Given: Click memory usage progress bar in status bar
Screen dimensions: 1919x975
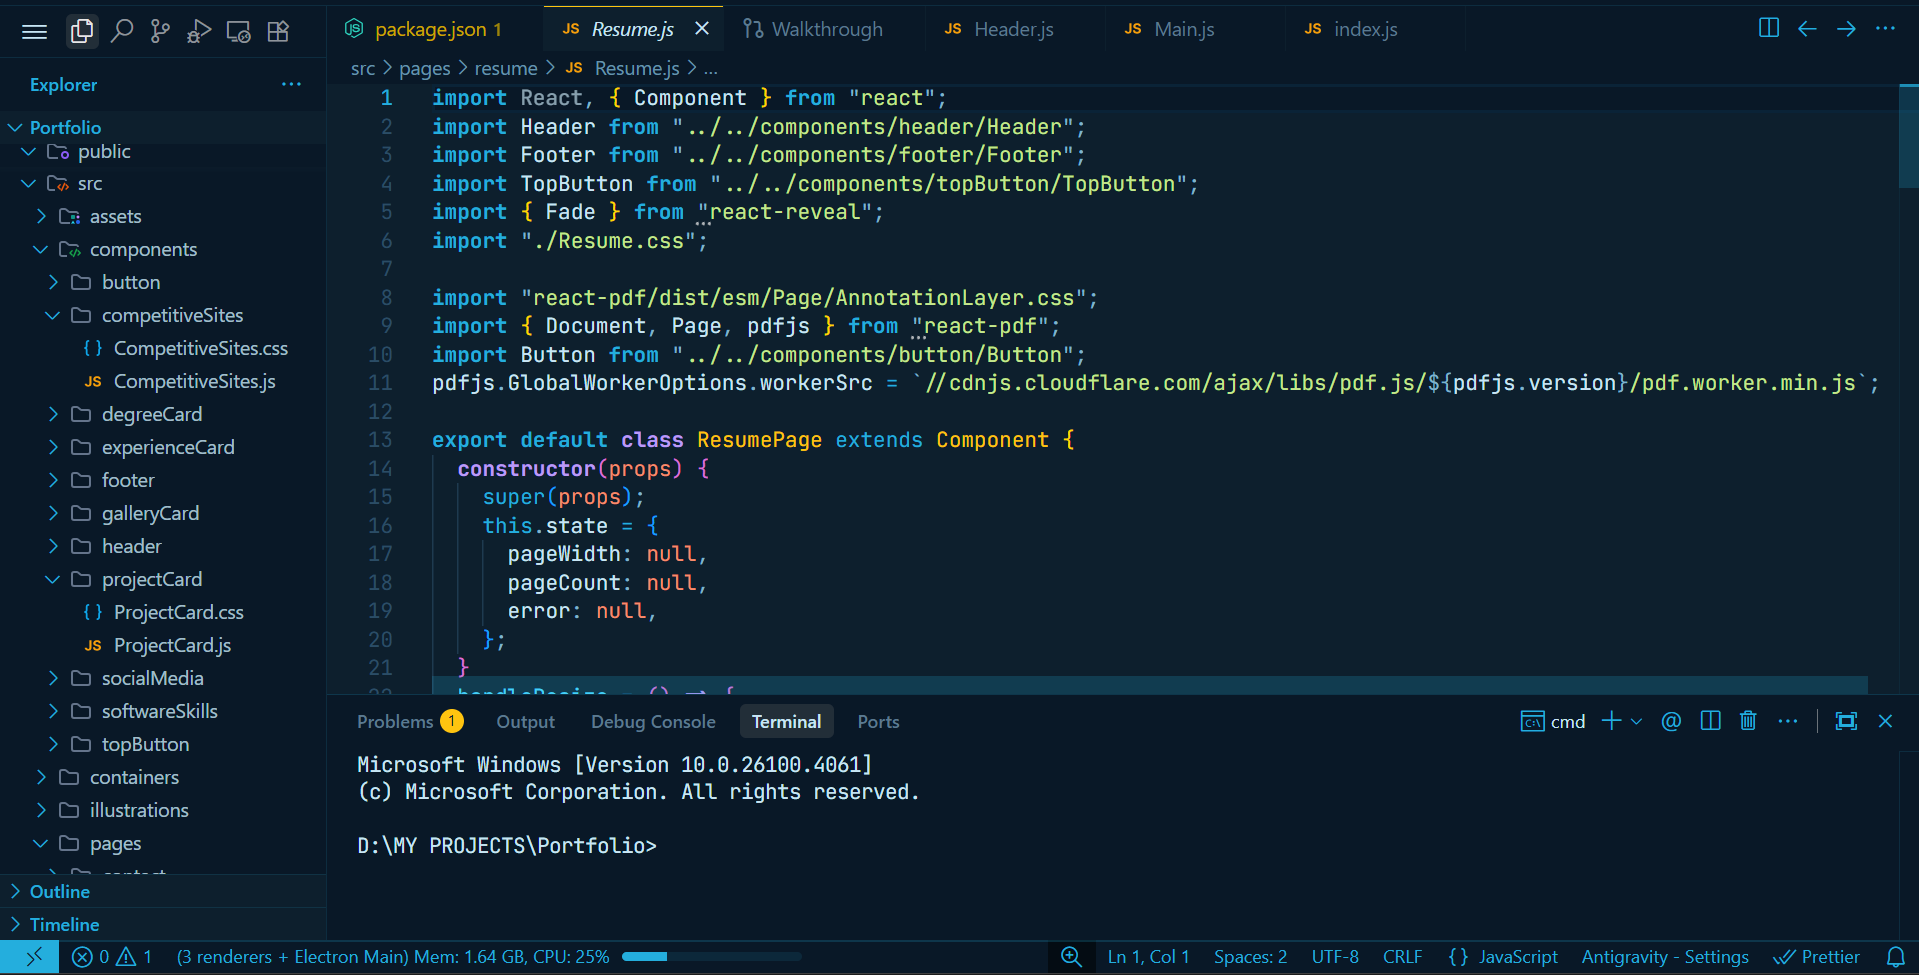Looking at the screenshot, I should pos(711,957).
